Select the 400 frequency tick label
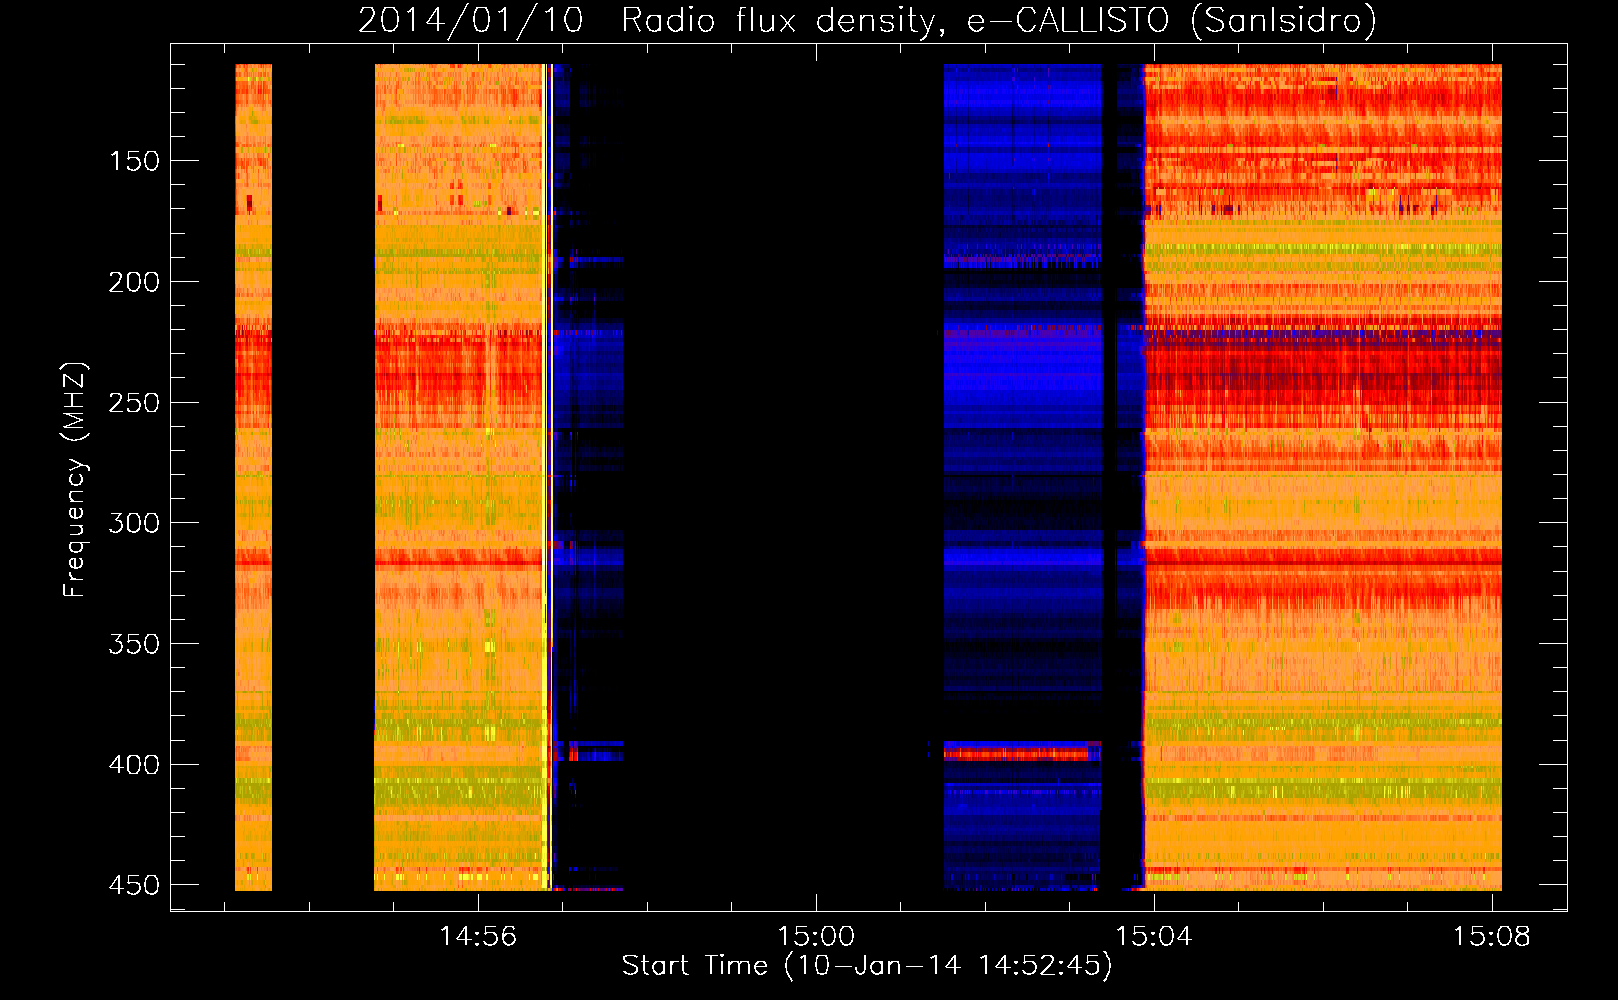1618x1000 pixels. click(134, 765)
